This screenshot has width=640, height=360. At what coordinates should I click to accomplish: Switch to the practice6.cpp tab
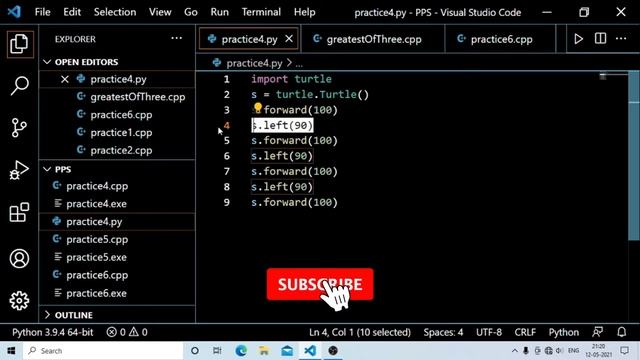coord(500,39)
